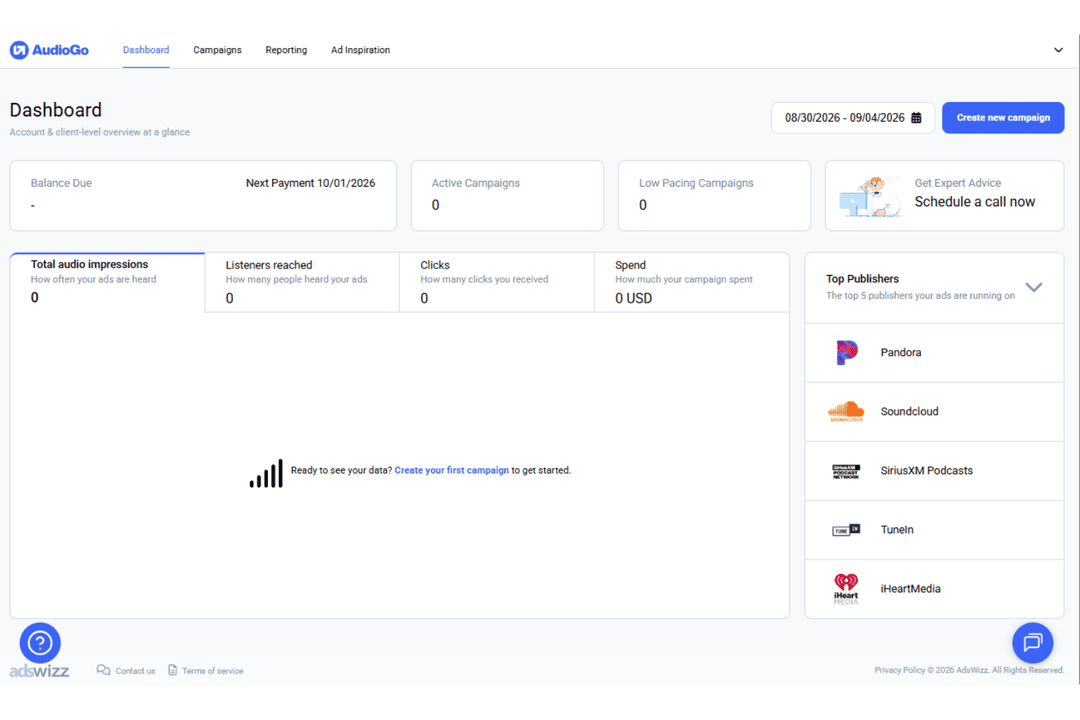1080x720 pixels.
Task: Open the Ad Inspiration tab
Action: (x=360, y=50)
